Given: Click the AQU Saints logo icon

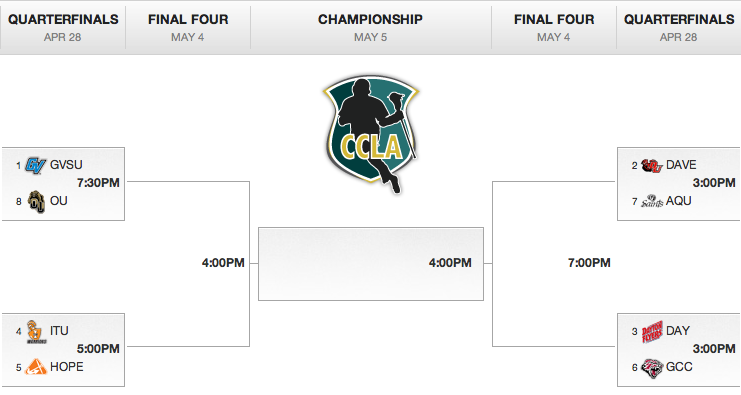Looking at the screenshot, I should pyautogui.click(x=652, y=201).
